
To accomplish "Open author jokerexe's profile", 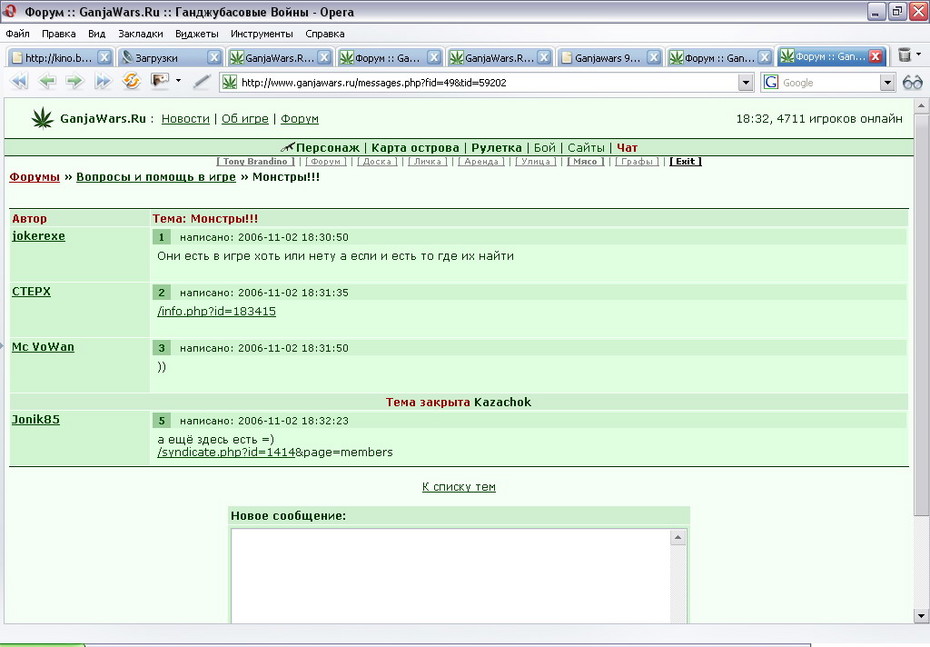I will click(39, 236).
